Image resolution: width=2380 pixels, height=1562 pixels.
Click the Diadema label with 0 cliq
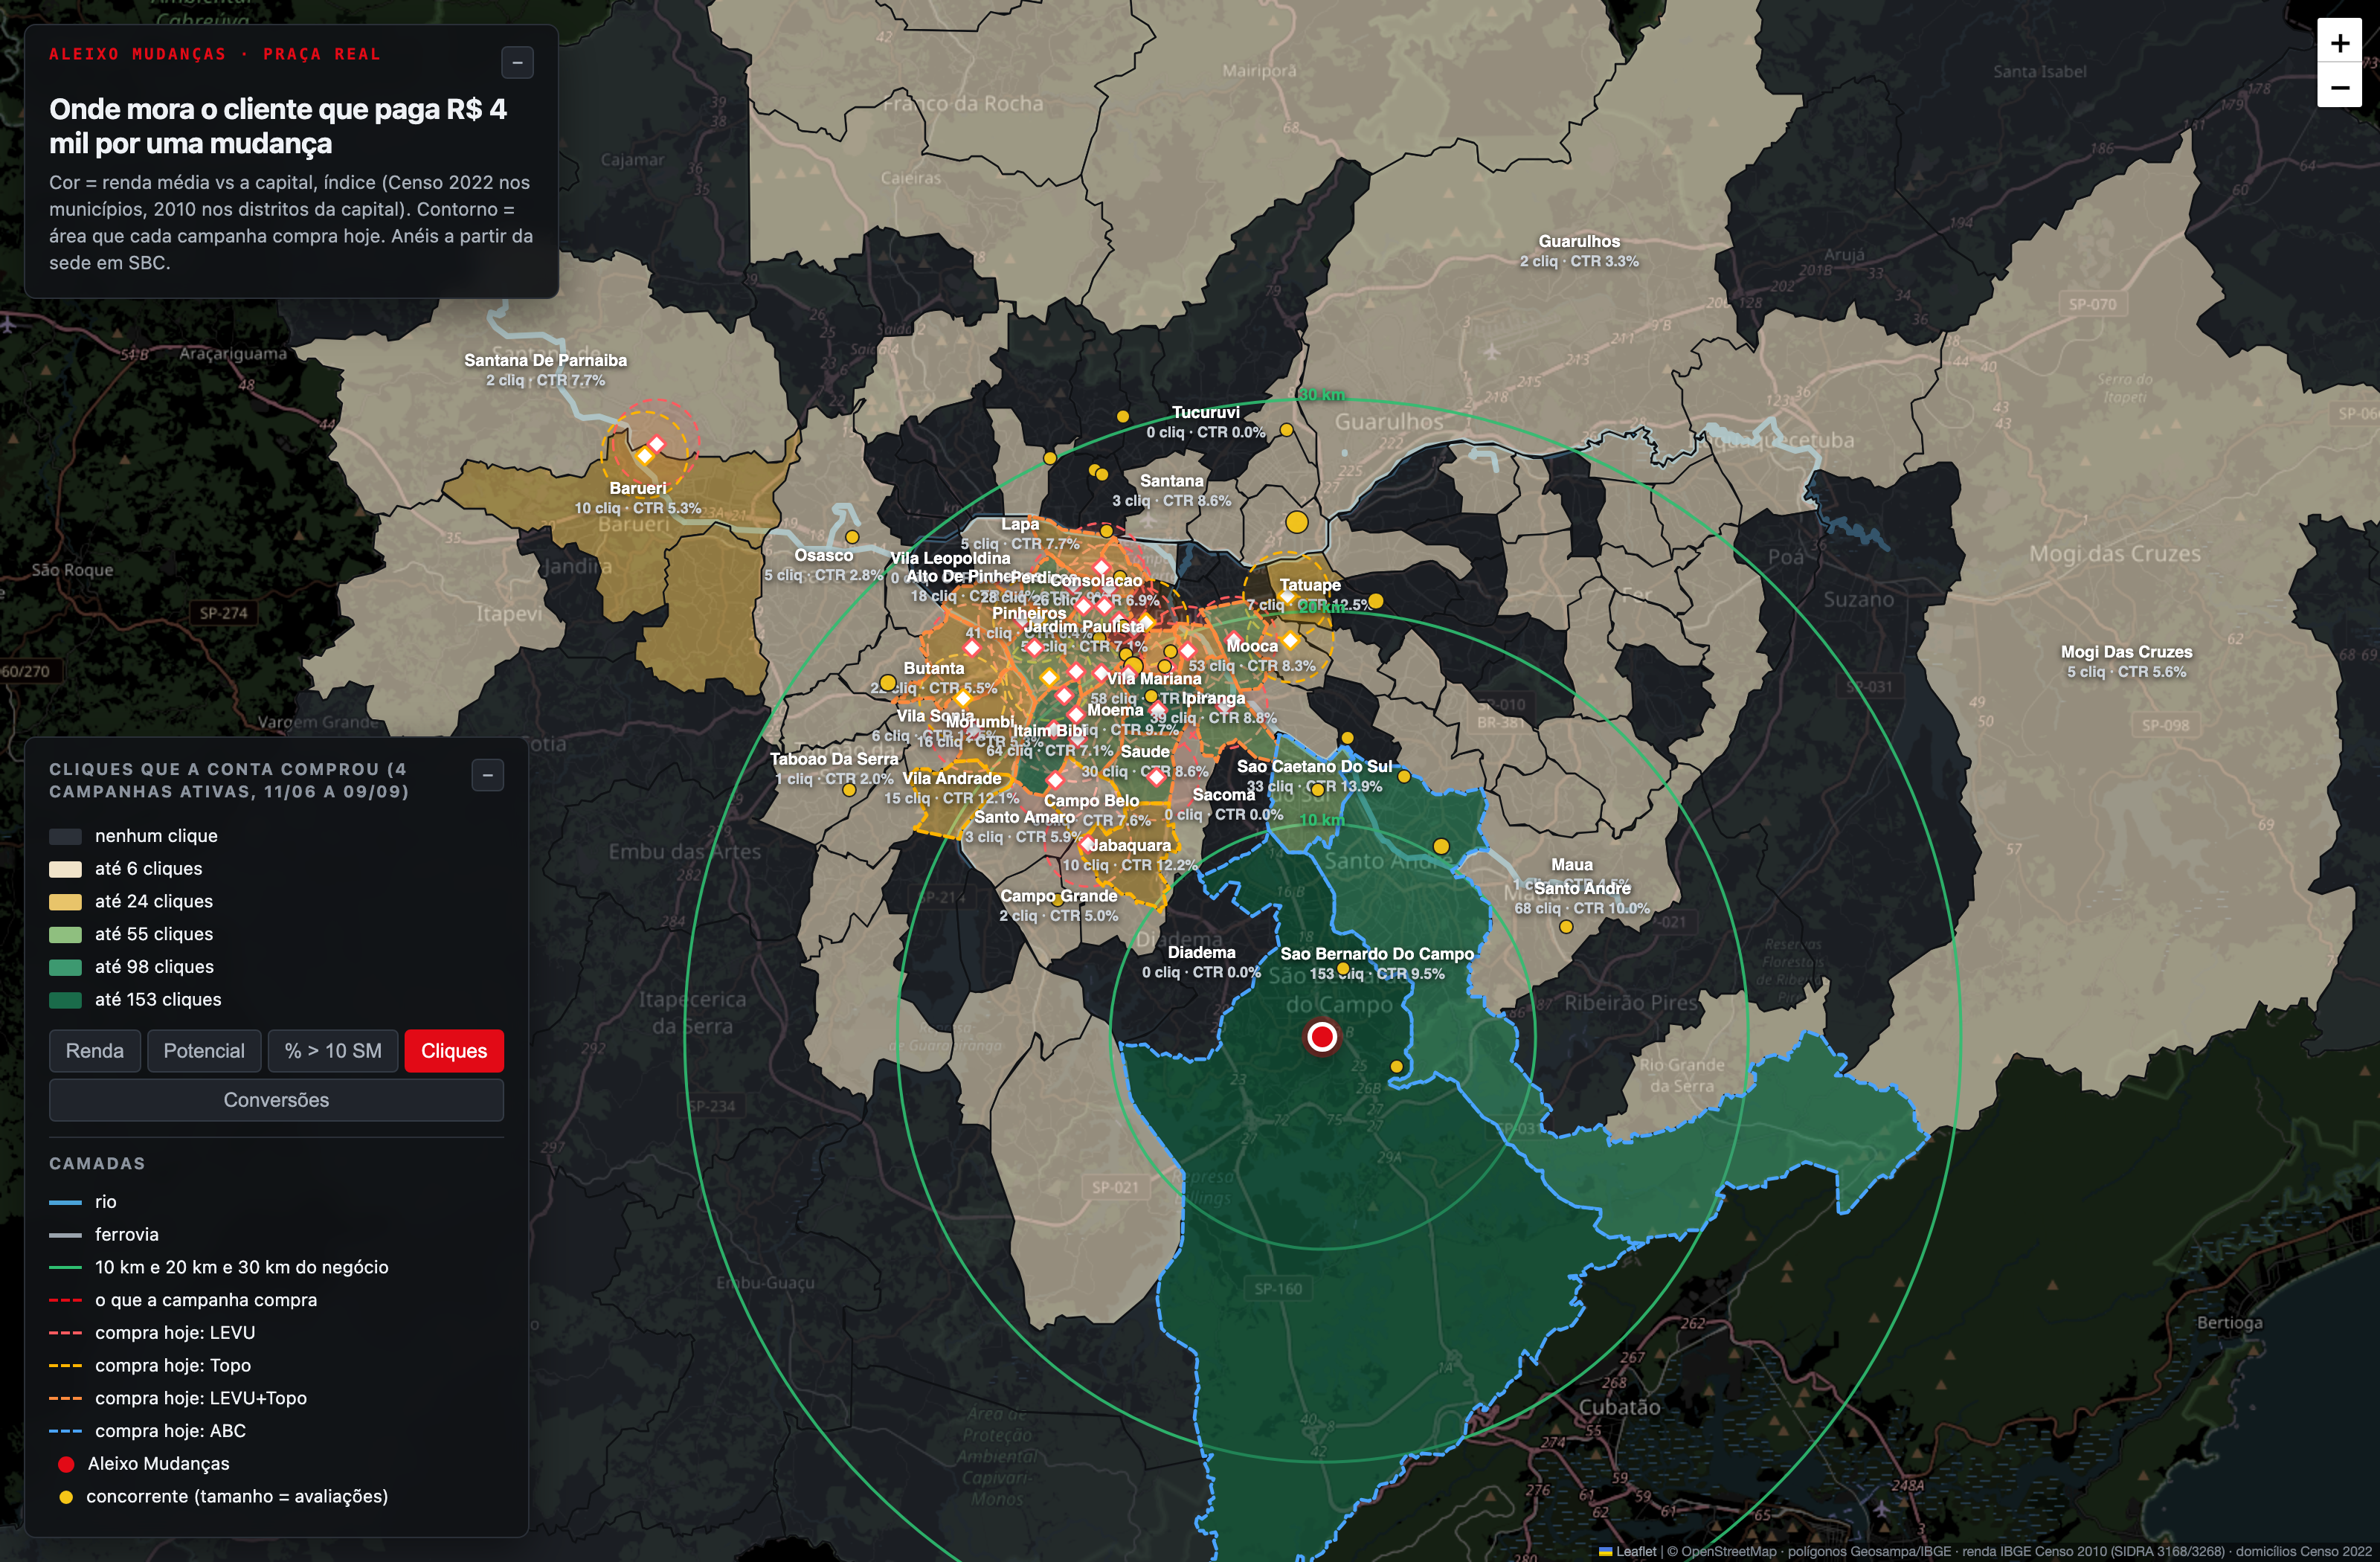click(x=1201, y=962)
